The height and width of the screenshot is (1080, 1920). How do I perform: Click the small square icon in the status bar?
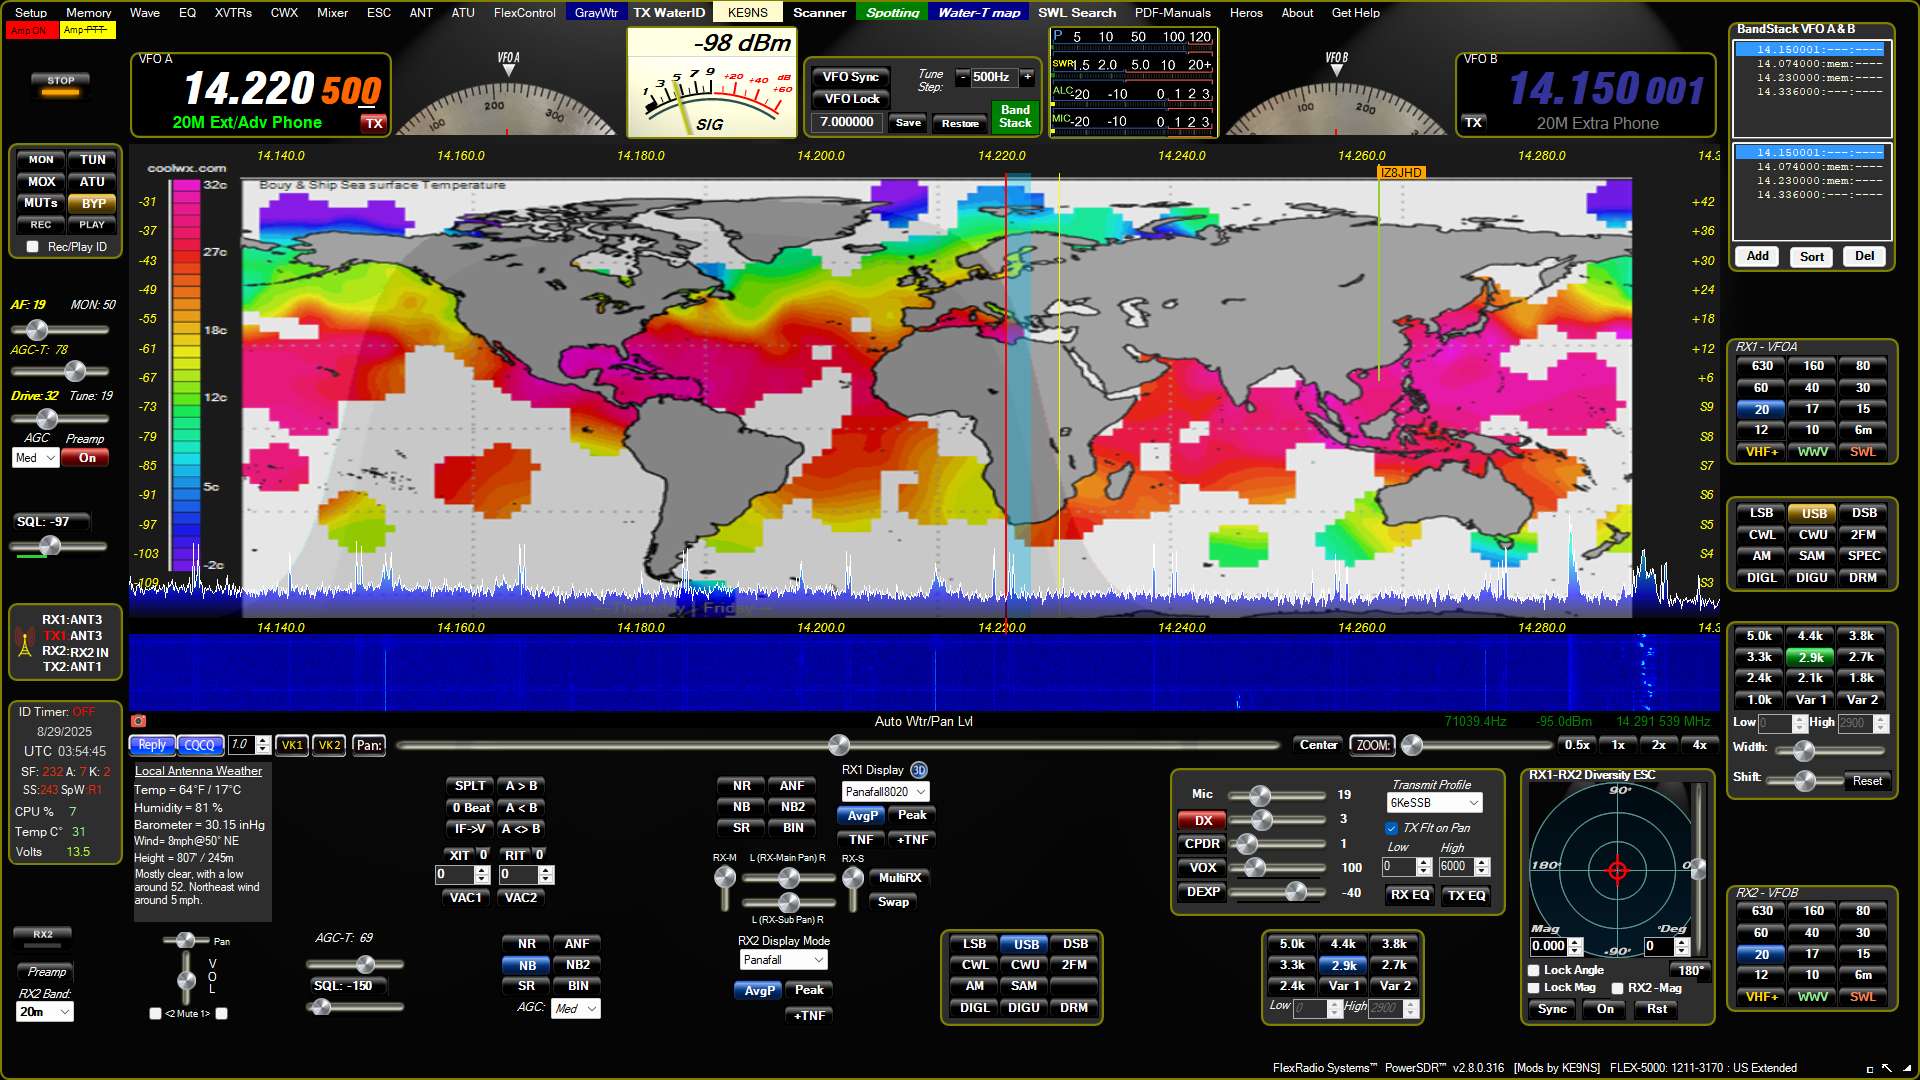coord(1869,1069)
